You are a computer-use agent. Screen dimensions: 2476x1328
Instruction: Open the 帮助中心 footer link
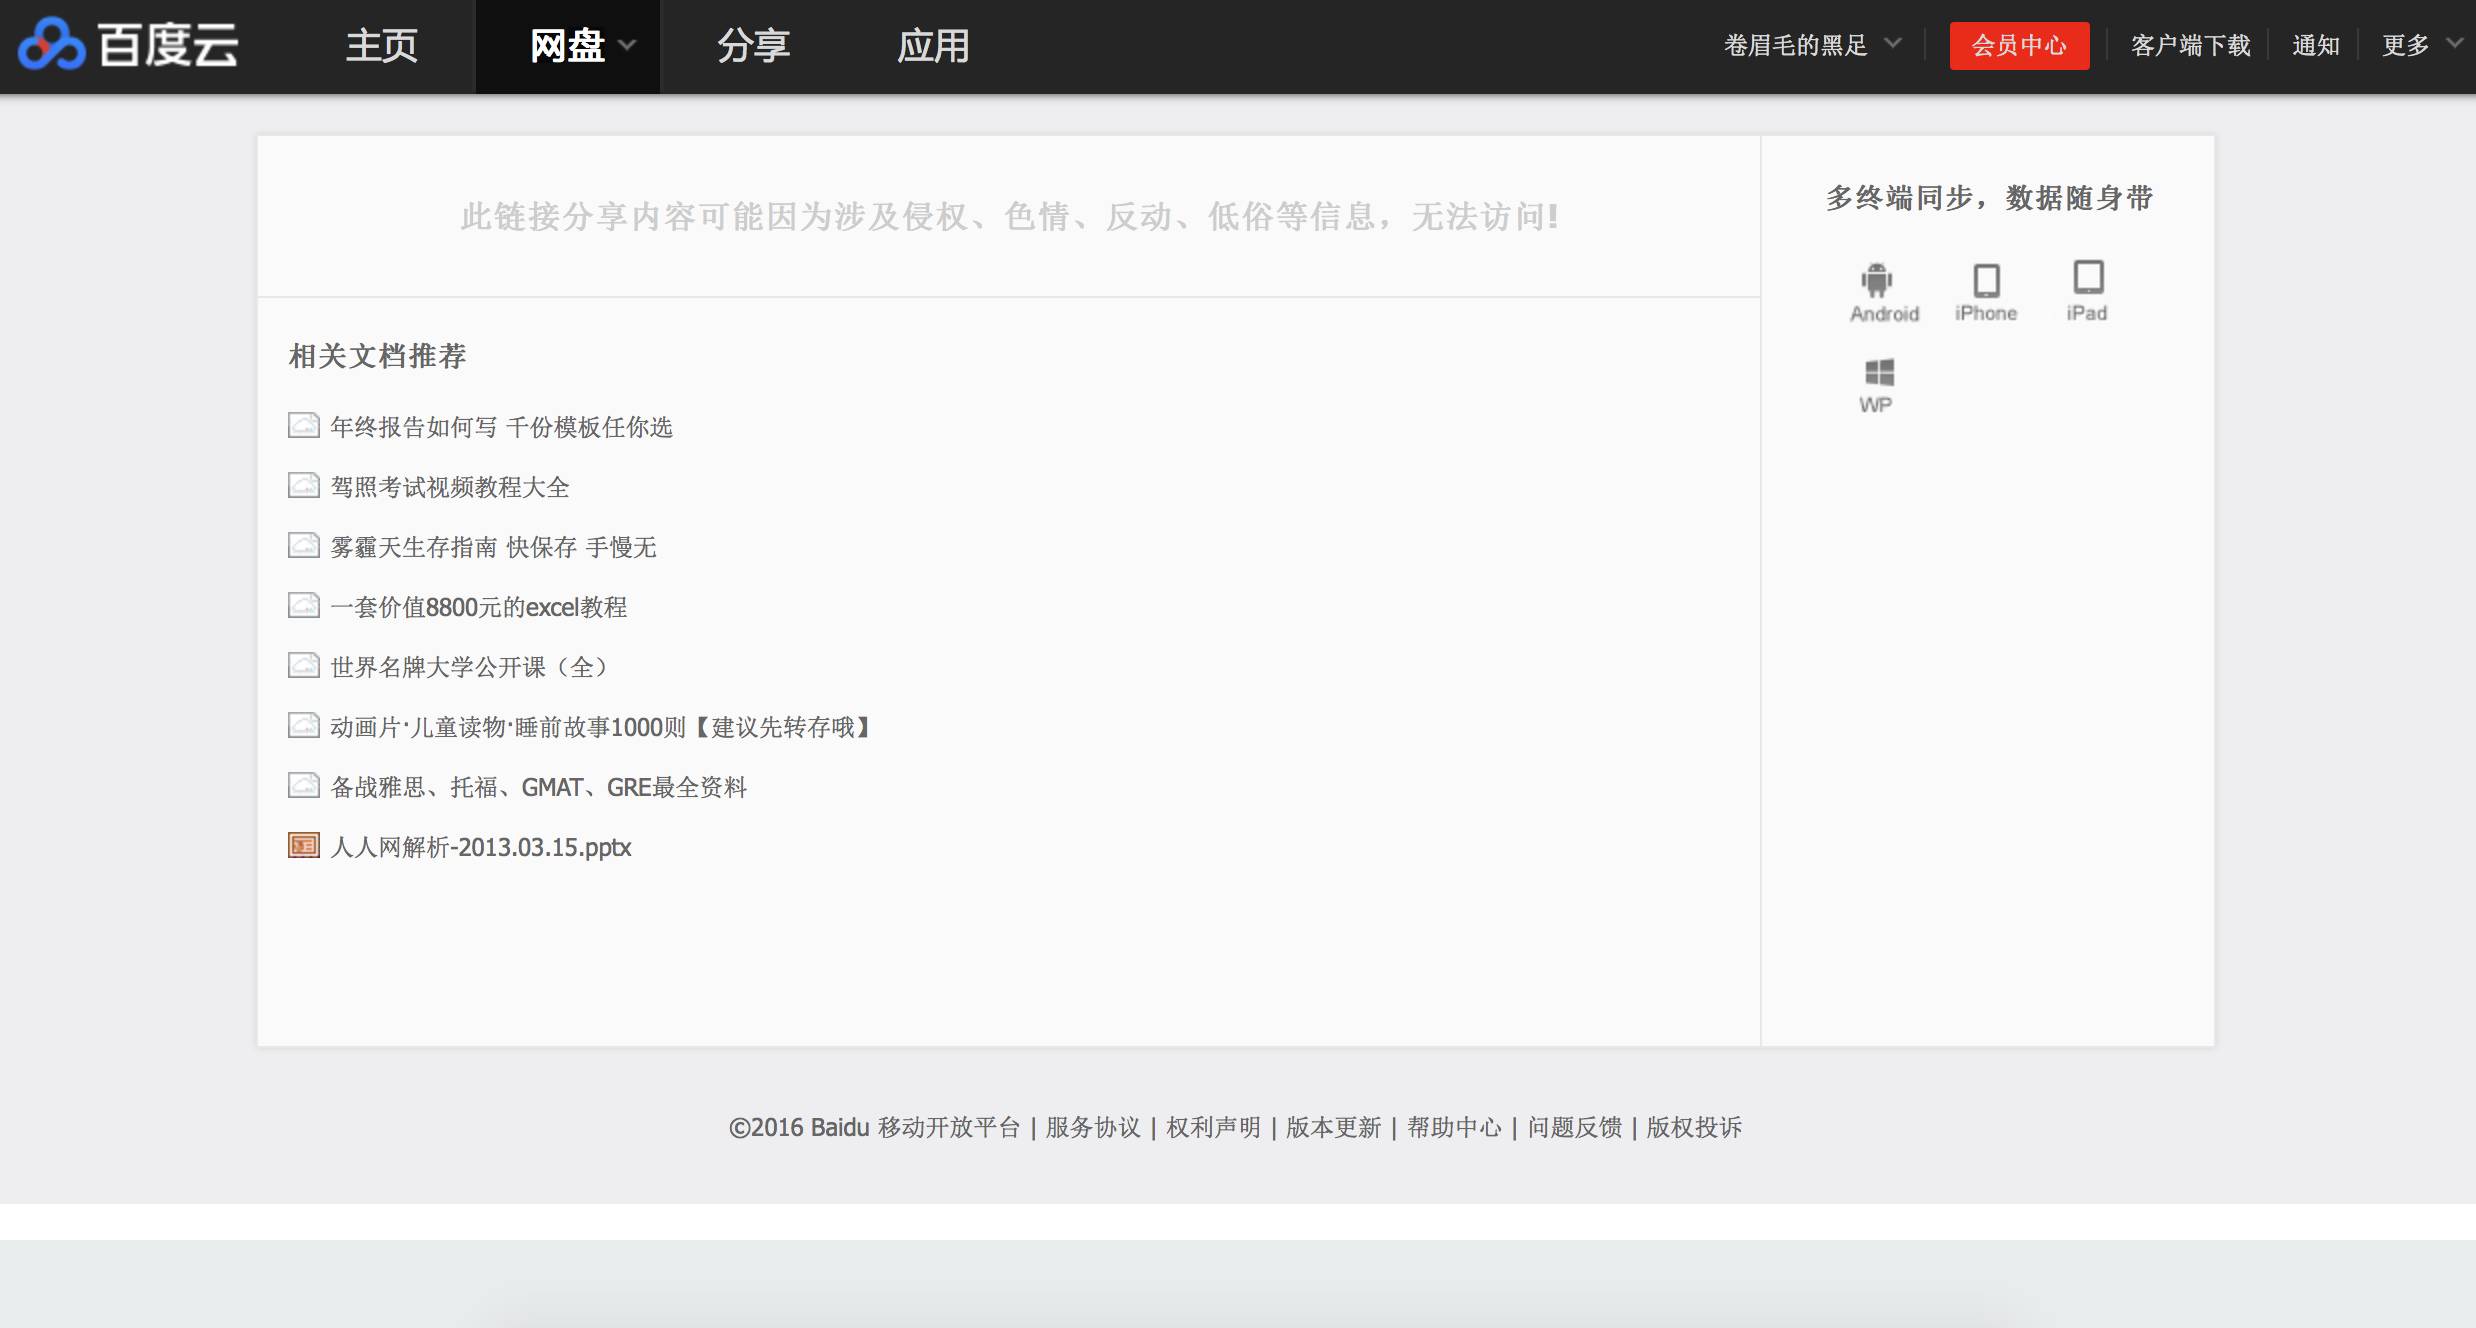[1453, 1128]
